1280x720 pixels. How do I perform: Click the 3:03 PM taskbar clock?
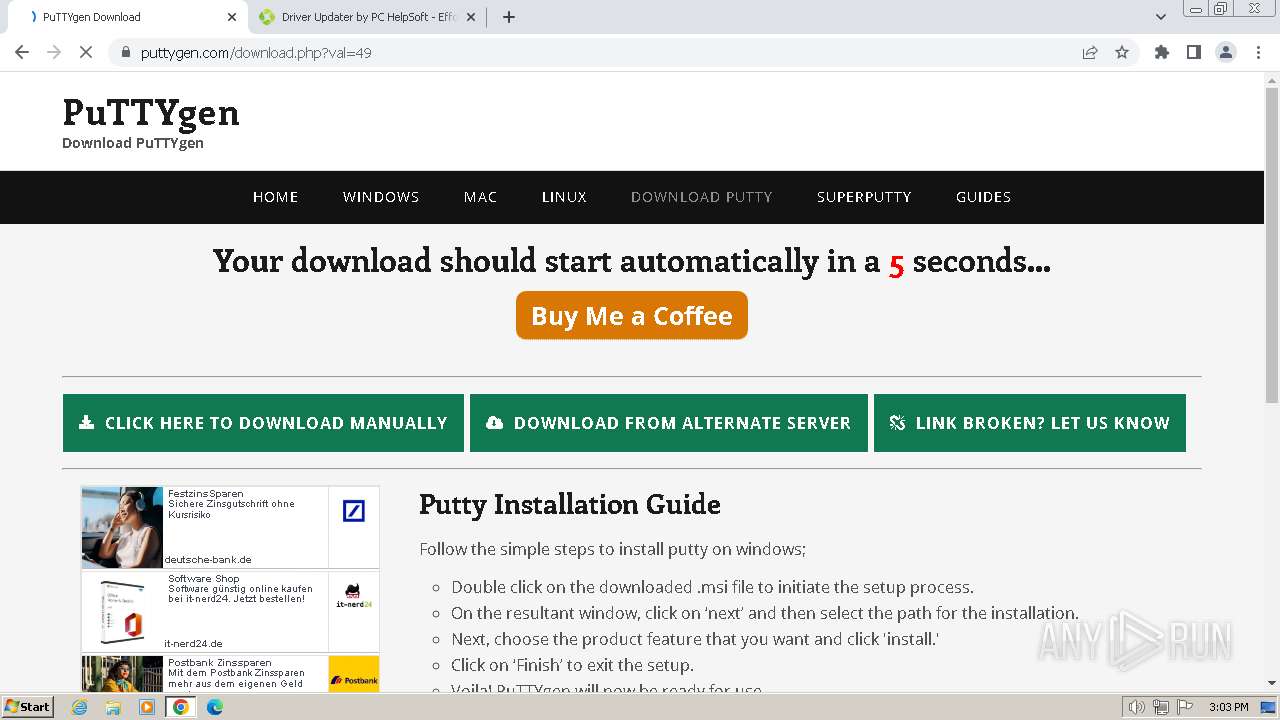tap(1228, 707)
